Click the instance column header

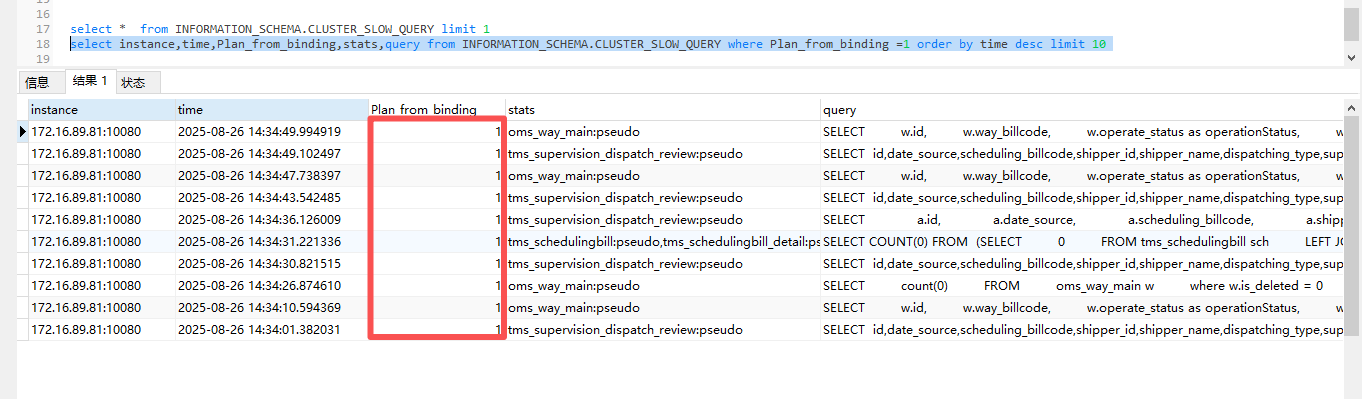(101, 110)
